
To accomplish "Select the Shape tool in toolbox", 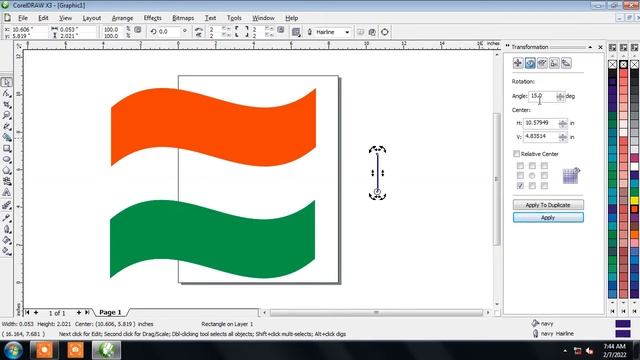I will [7, 94].
